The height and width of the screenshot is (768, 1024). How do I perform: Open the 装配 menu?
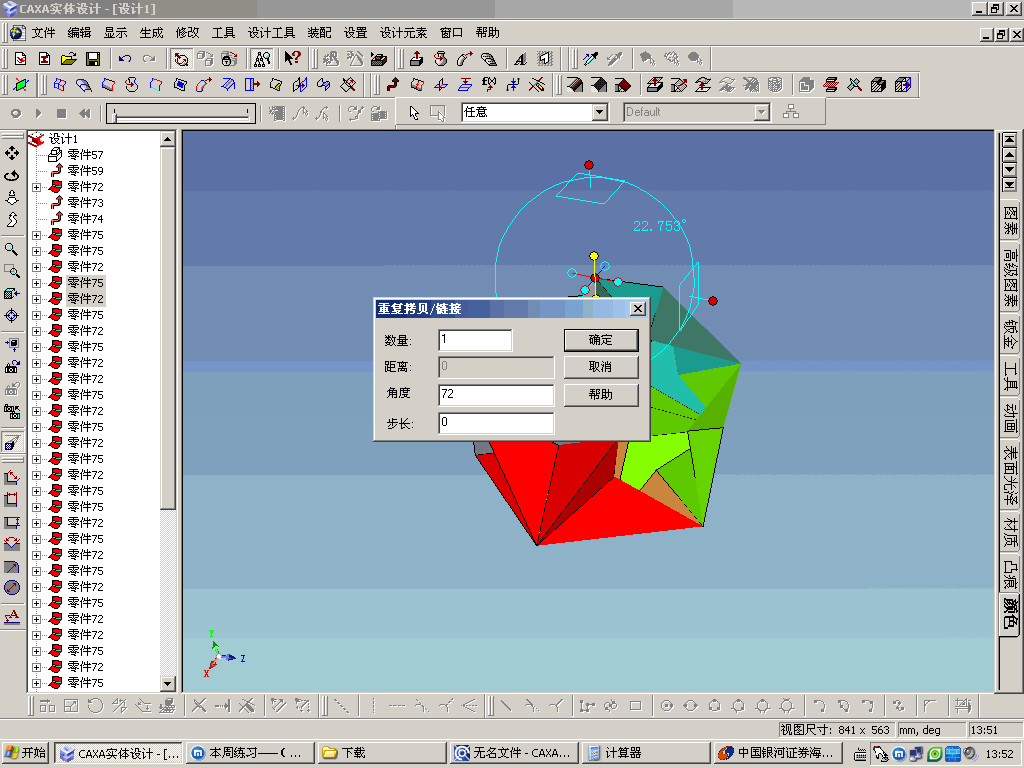pos(319,33)
